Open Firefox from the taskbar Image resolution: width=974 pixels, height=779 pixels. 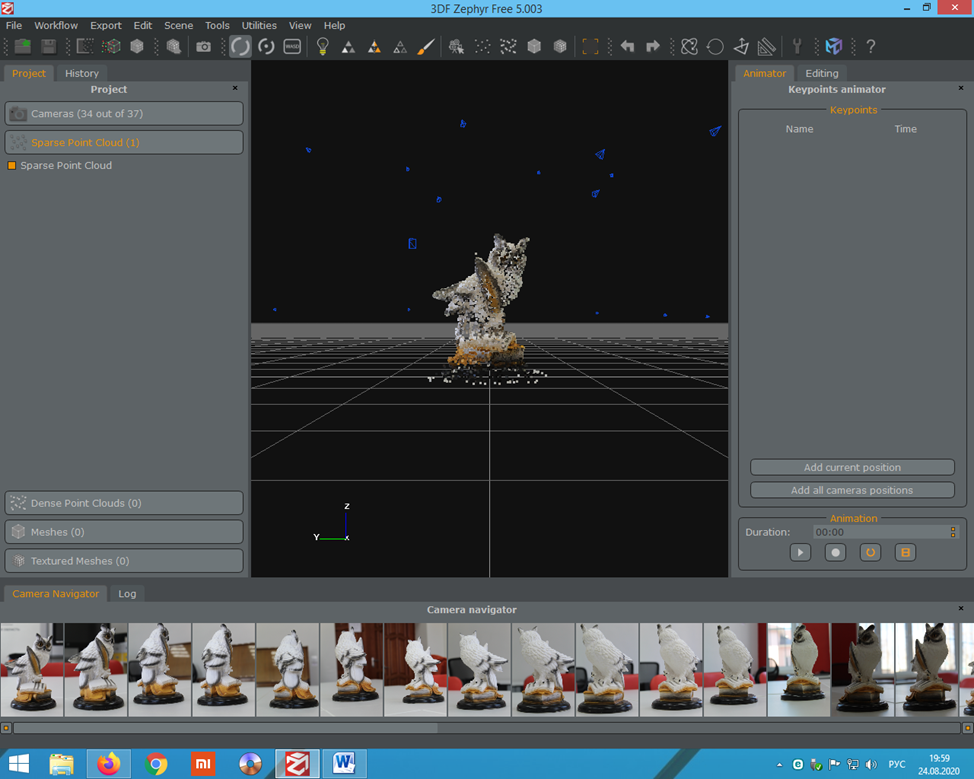point(109,763)
